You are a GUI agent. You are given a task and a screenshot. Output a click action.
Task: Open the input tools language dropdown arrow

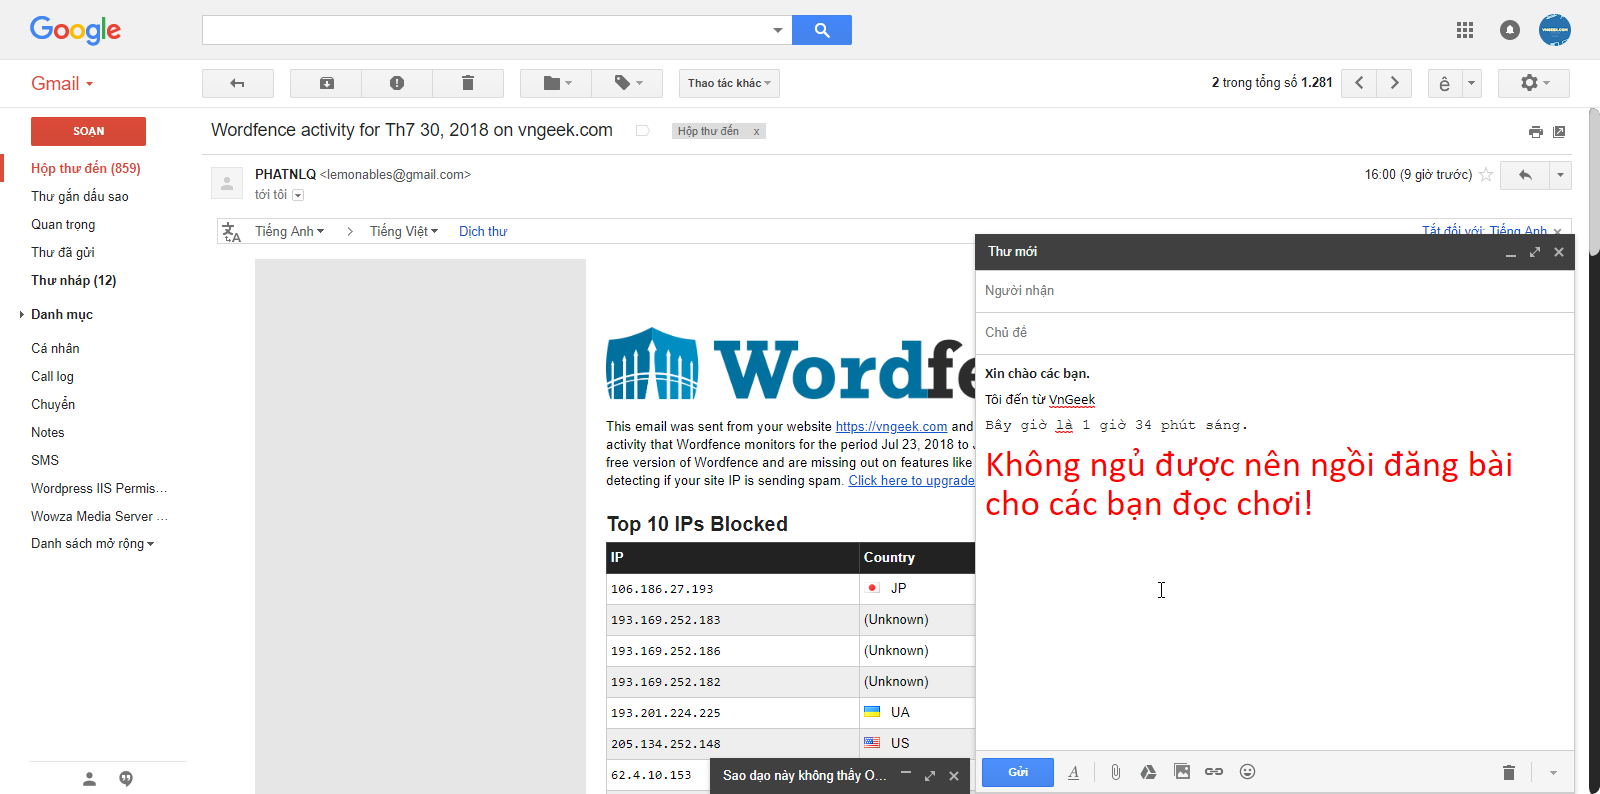click(x=1472, y=83)
